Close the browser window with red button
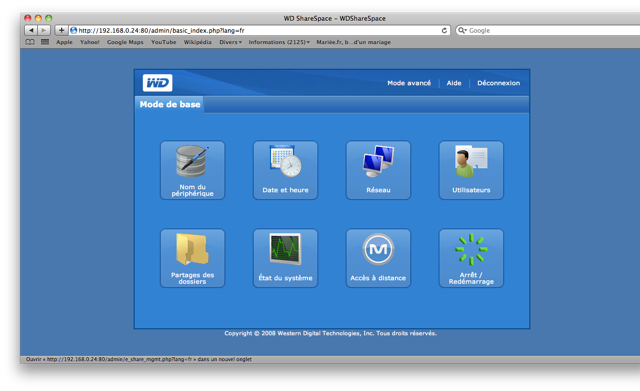Screen dimensions: 640x391 coord(28,18)
